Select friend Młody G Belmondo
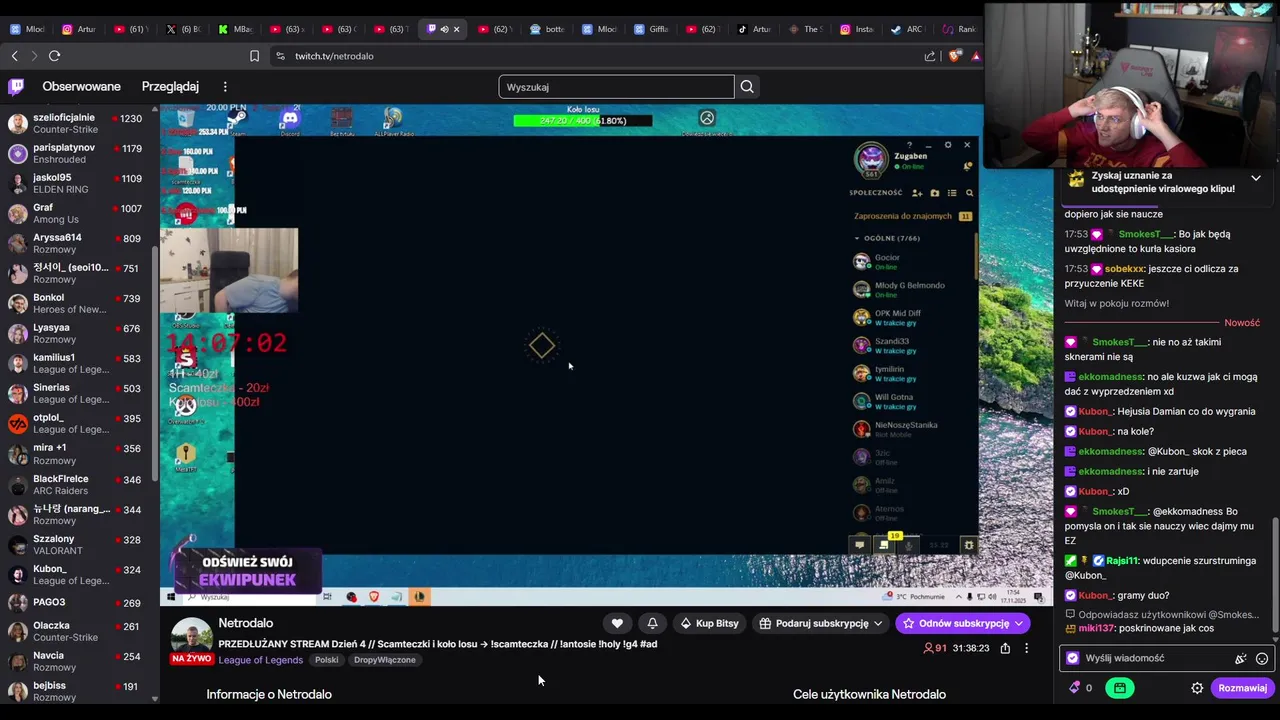This screenshot has height=720, width=1280. (x=910, y=290)
